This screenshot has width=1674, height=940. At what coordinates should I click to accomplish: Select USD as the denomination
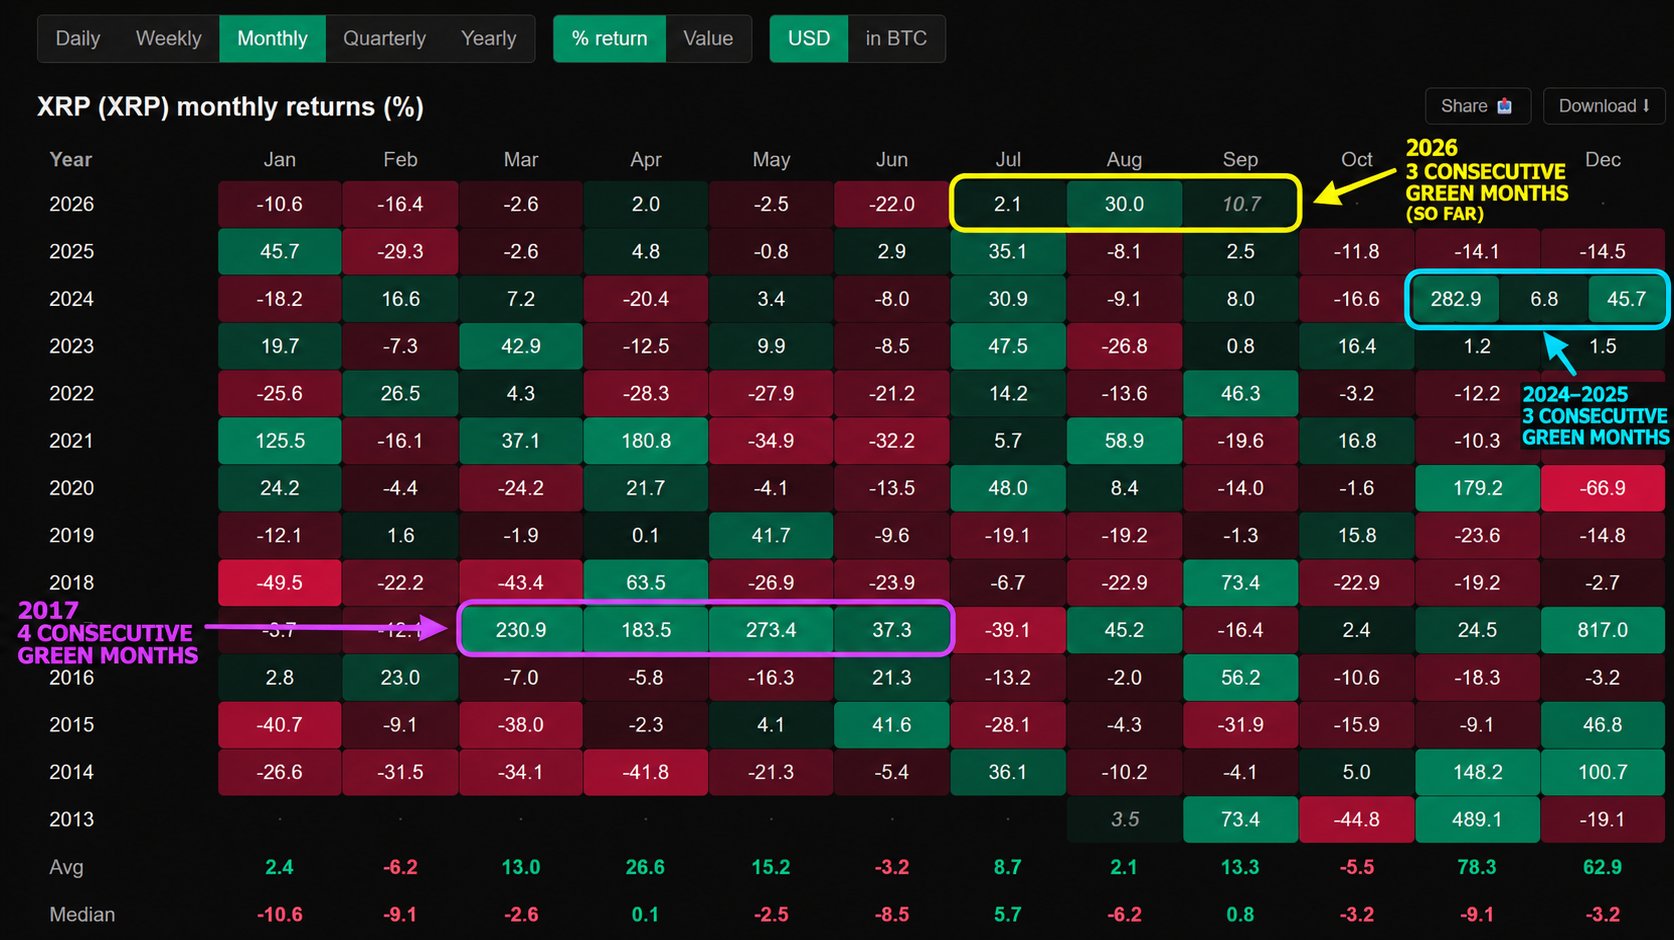click(809, 39)
